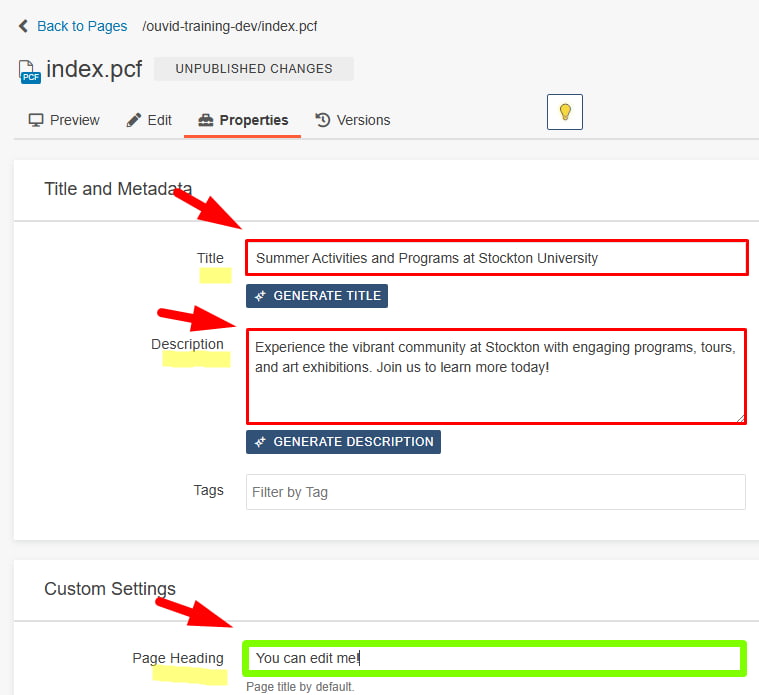759x695 pixels.
Task: Click the /ouvid-training-dev/index.pcf breadcrumb path
Action: click(230, 26)
